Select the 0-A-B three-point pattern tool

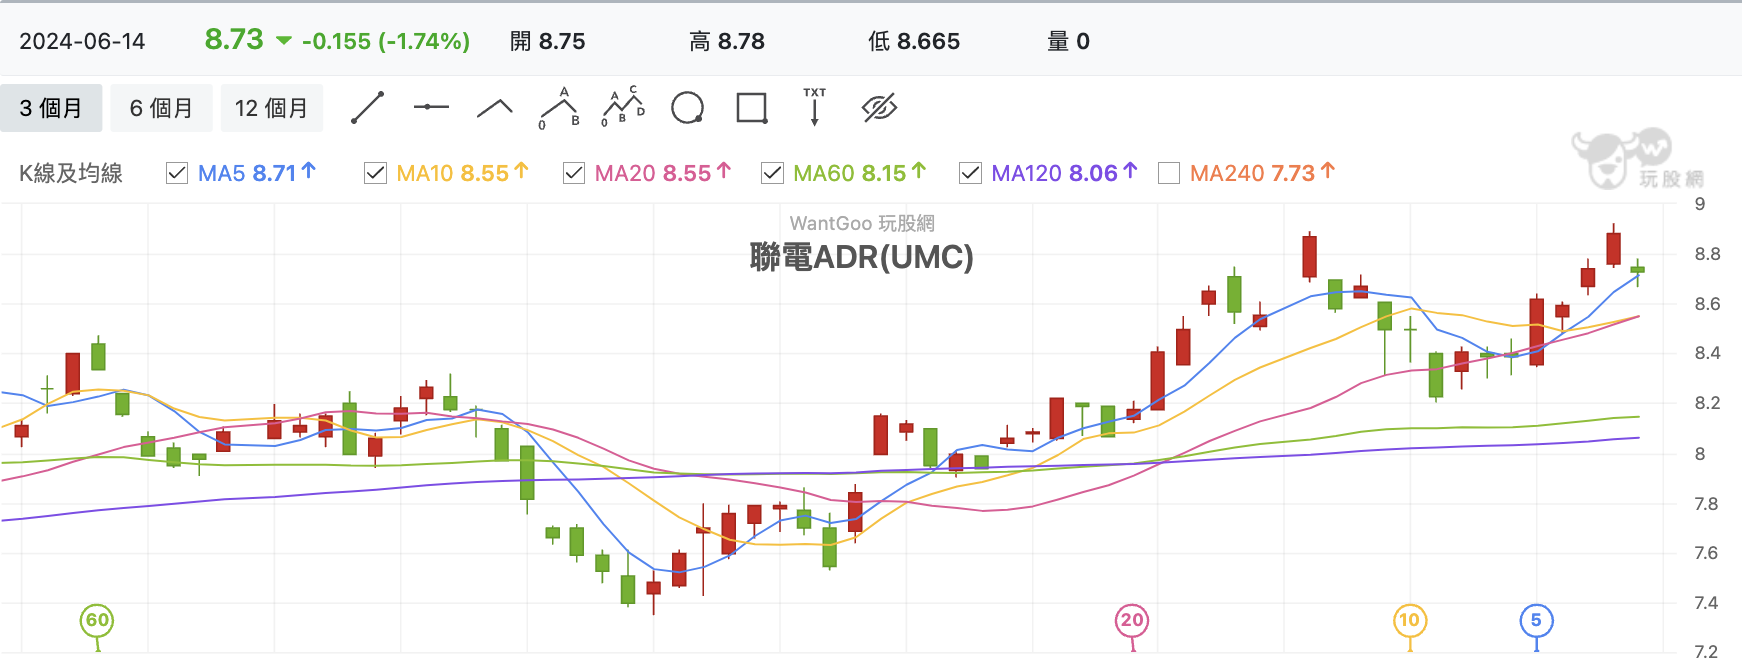(x=560, y=108)
